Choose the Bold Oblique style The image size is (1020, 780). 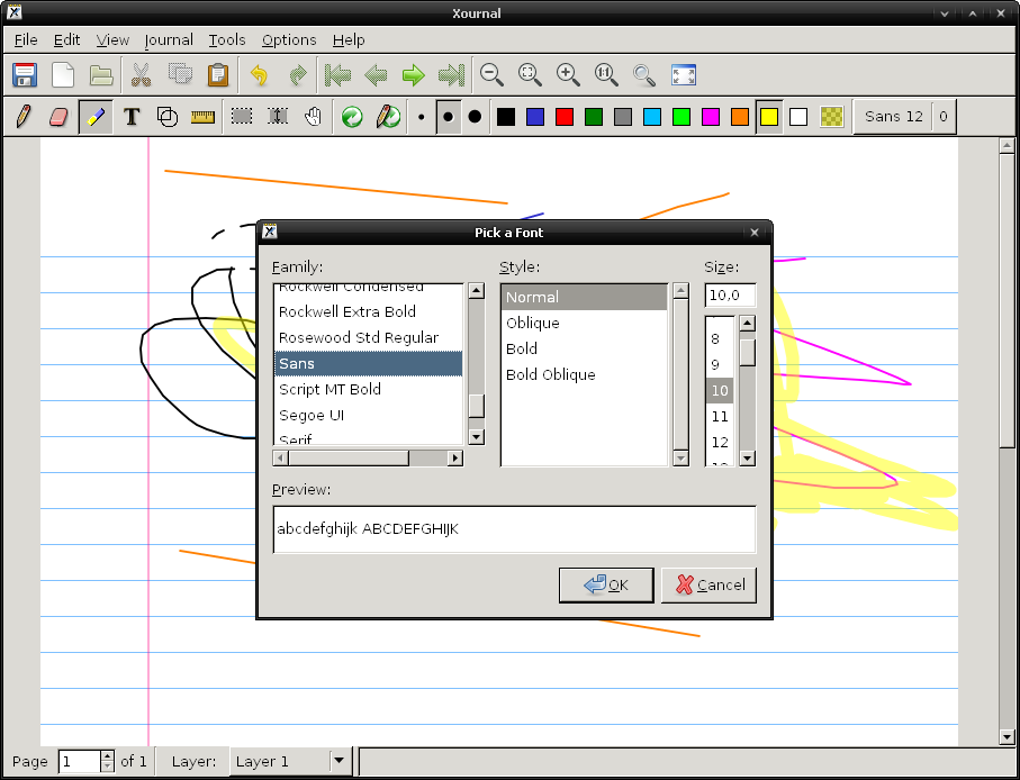click(x=584, y=375)
